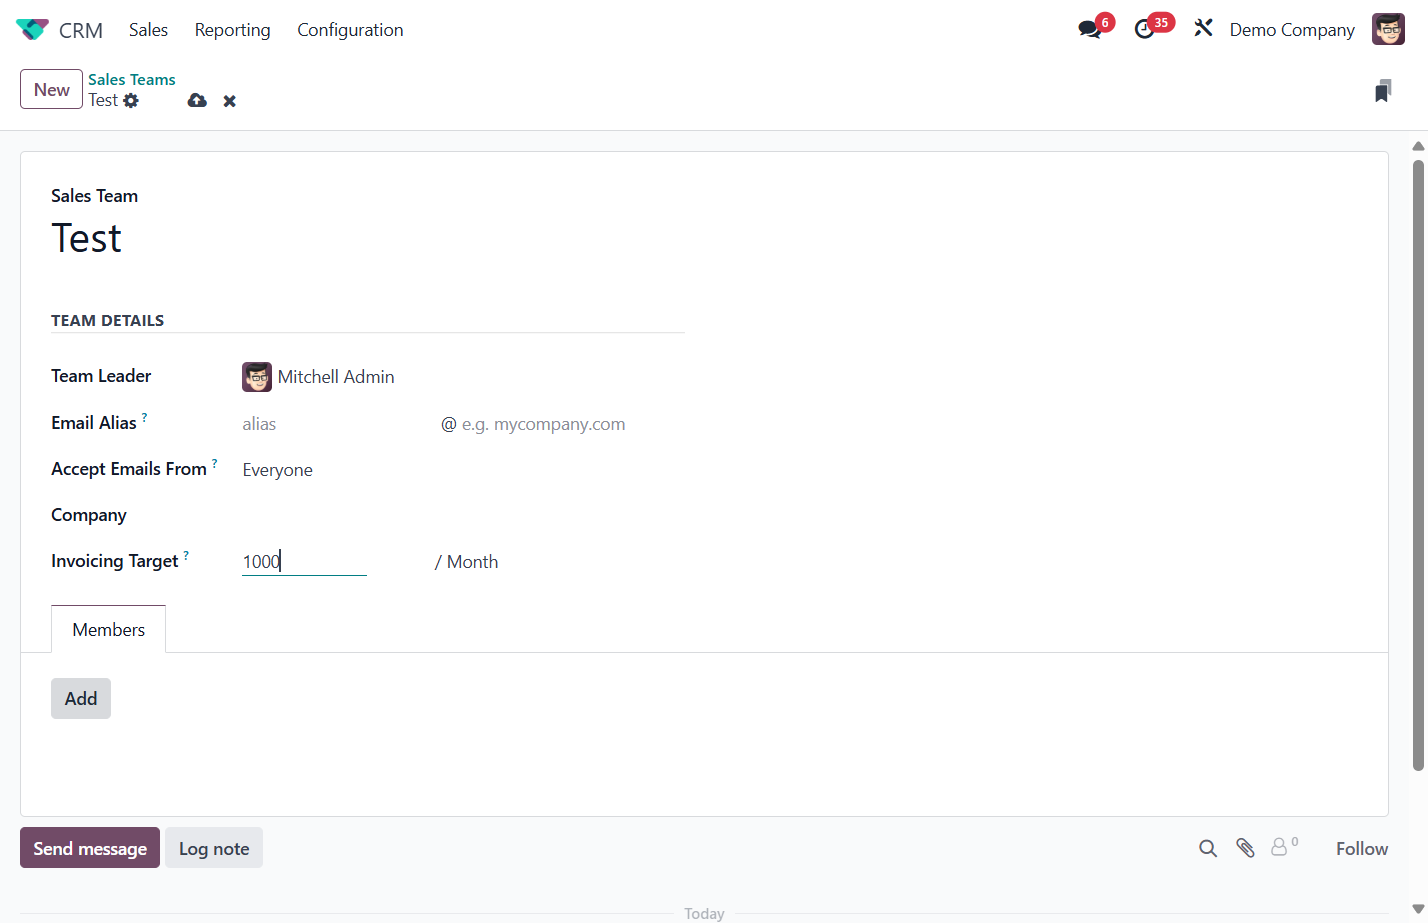
Task: Open the Team Leader dropdown field
Action: click(463, 377)
